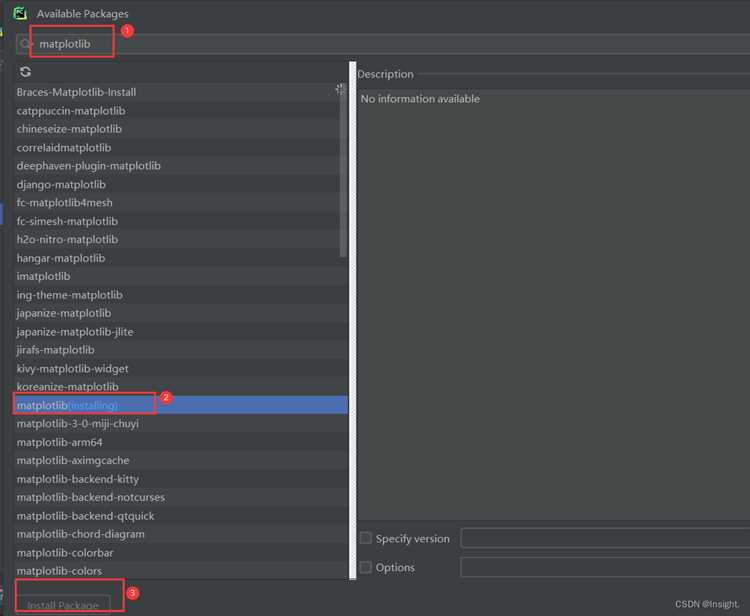The height and width of the screenshot is (616, 750).
Task: Click the Install Package button
Action: (x=63, y=605)
